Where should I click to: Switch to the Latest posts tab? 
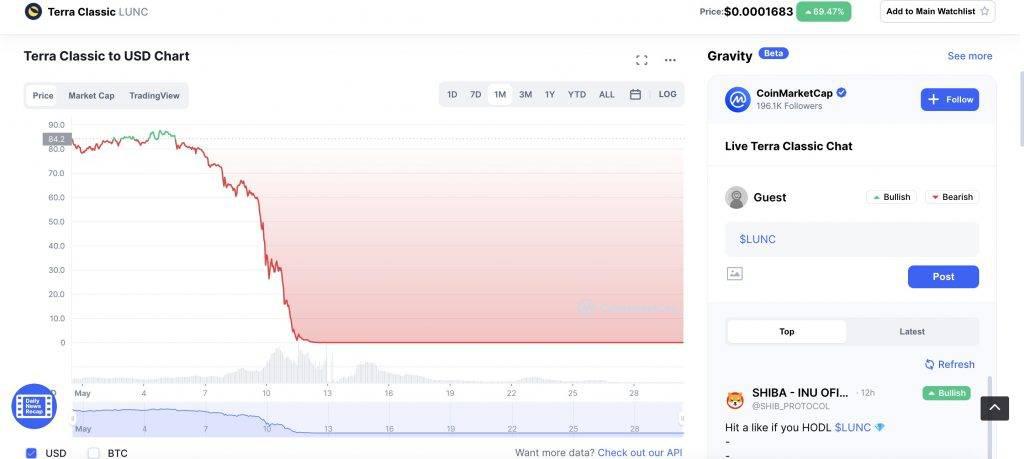click(911, 332)
